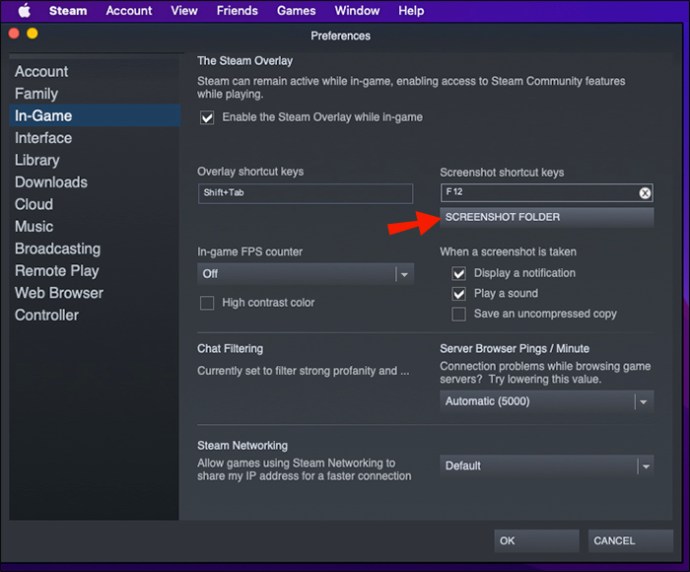The image size is (690, 572).
Task: Open the Games menu
Action: click(296, 11)
